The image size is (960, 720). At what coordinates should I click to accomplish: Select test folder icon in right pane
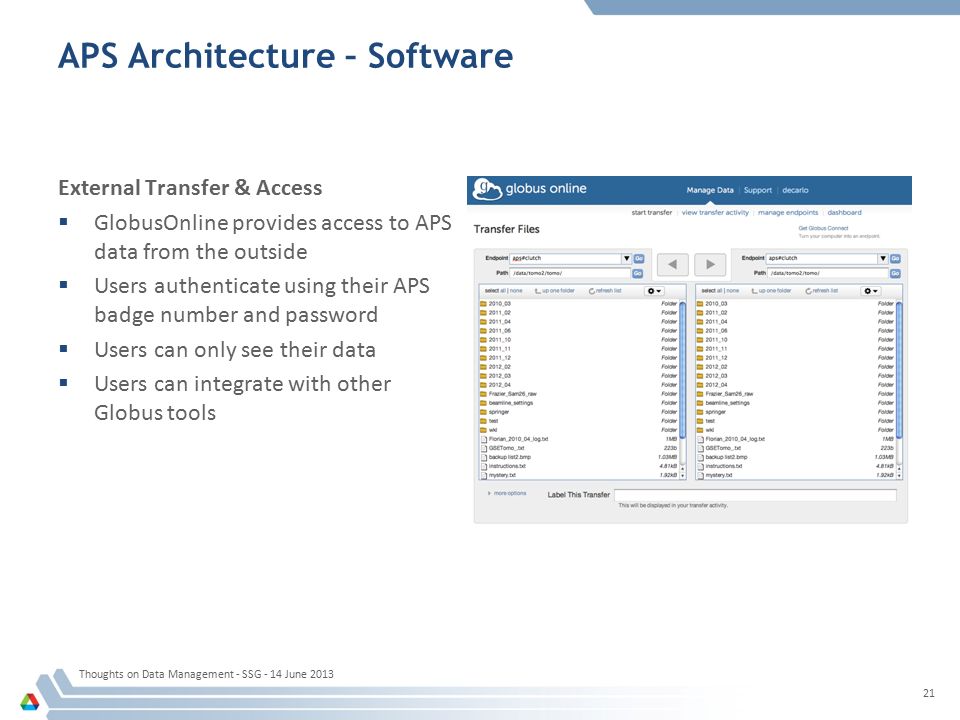point(700,421)
